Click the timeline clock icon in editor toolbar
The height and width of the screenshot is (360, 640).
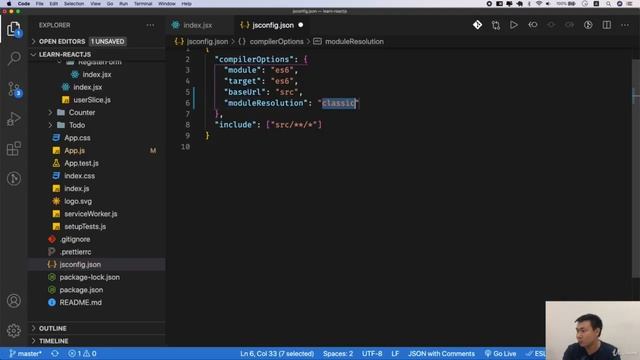pos(588,25)
